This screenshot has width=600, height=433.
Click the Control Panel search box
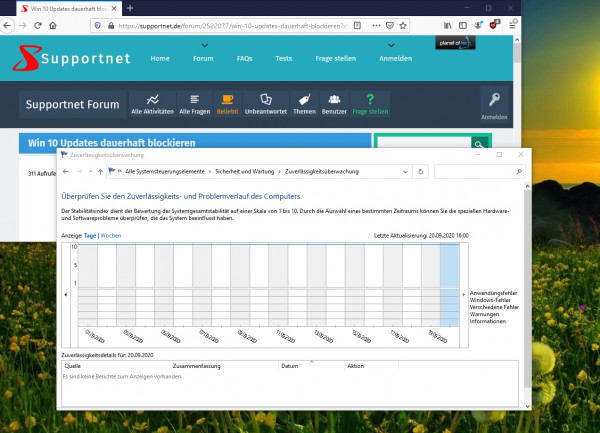(x=479, y=172)
